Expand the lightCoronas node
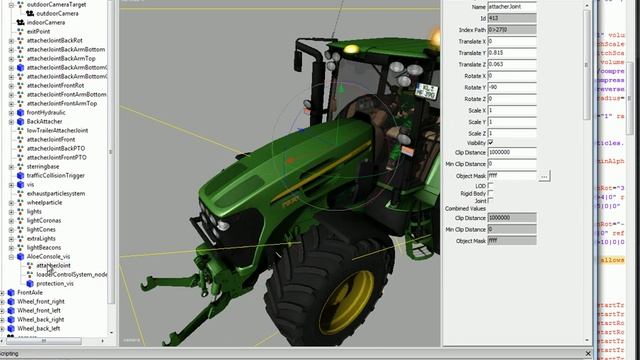 coord(11,221)
